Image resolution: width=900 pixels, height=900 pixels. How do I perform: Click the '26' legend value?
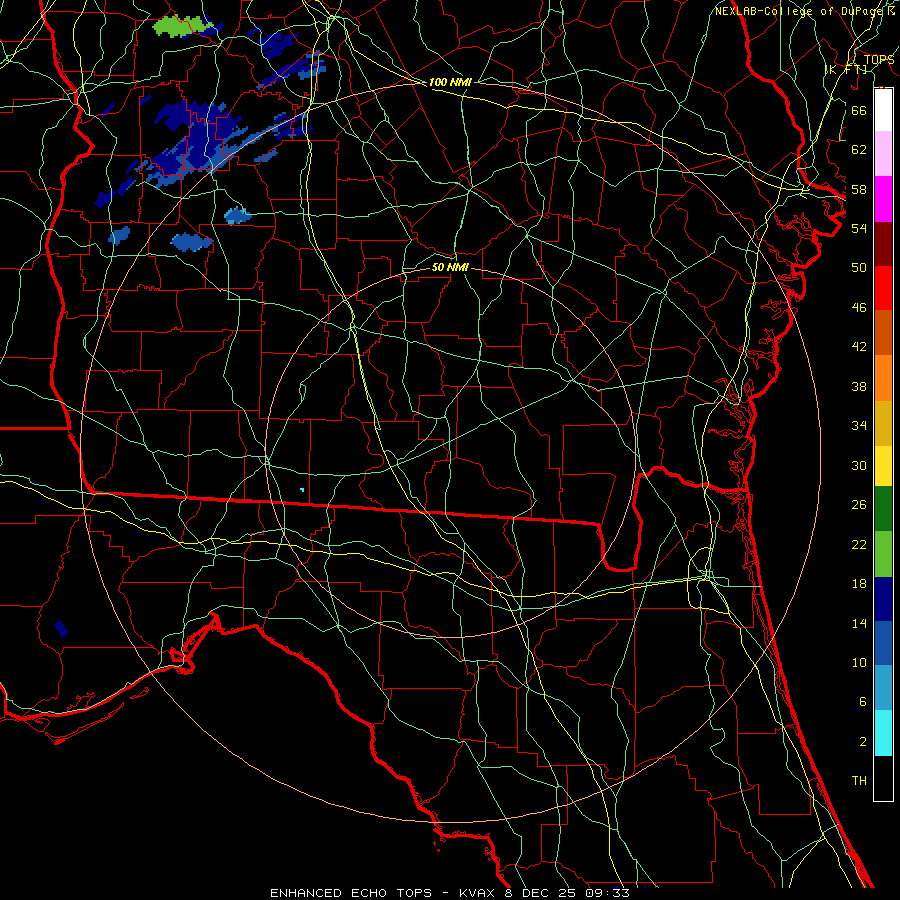point(859,505)
